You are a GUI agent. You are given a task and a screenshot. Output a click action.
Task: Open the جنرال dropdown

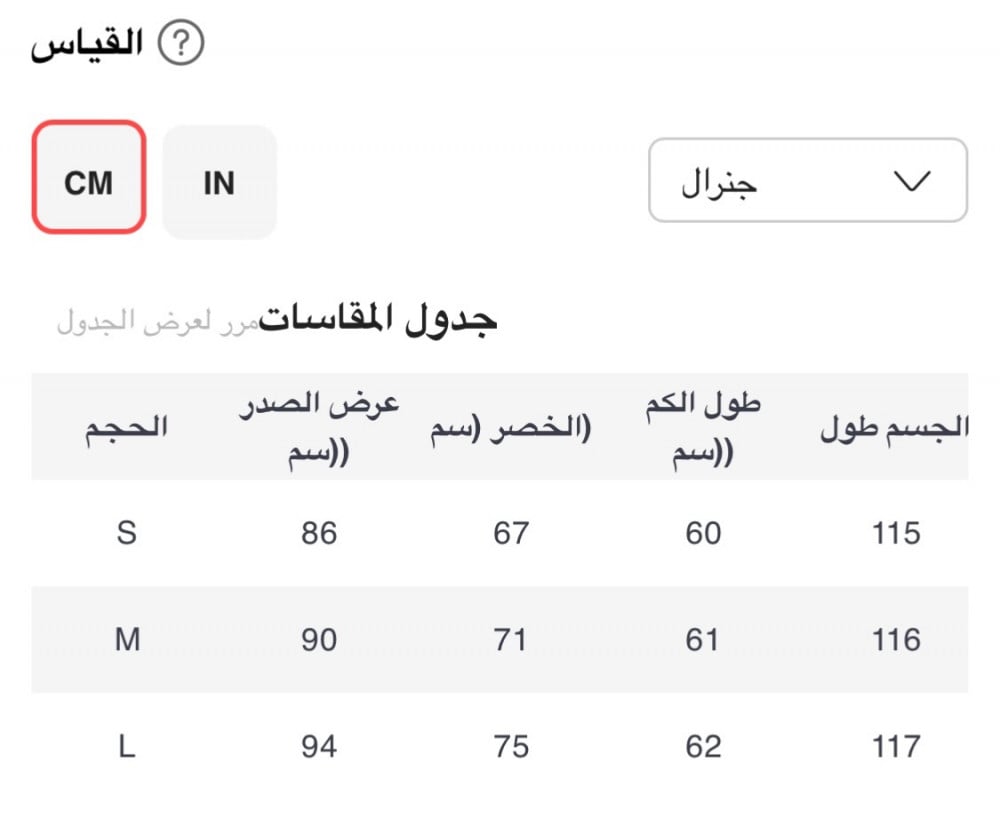point(808,180)
